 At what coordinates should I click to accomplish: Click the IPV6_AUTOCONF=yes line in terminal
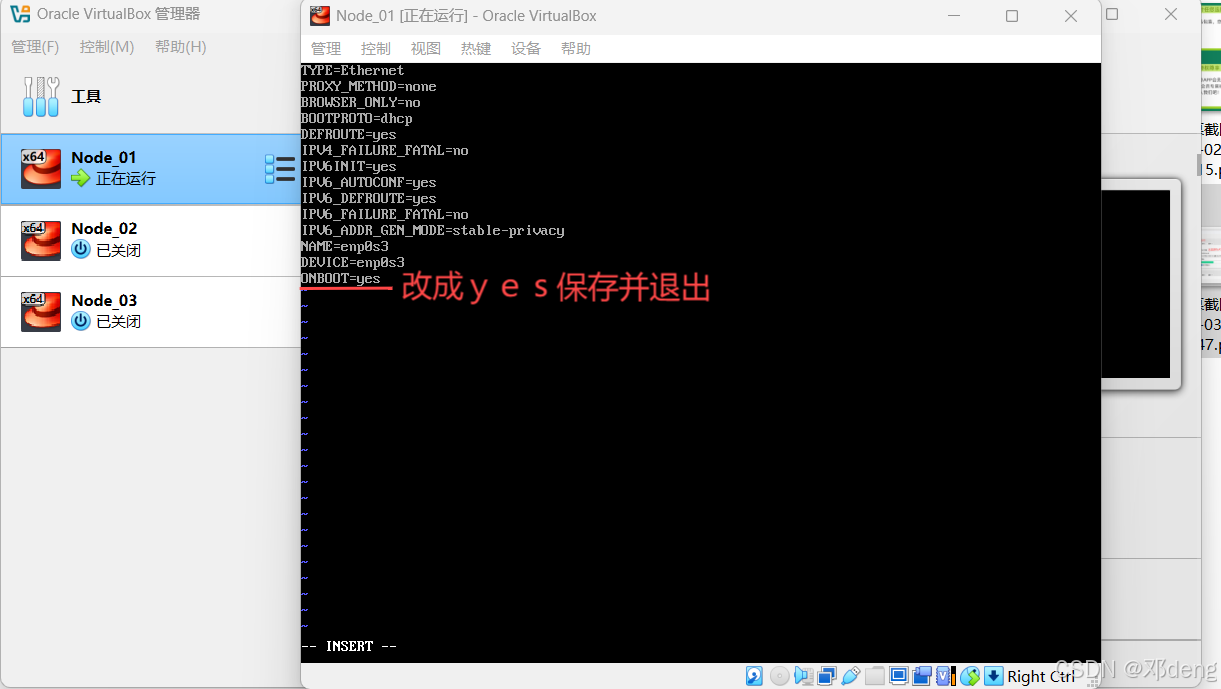click(x=369, y=182)
